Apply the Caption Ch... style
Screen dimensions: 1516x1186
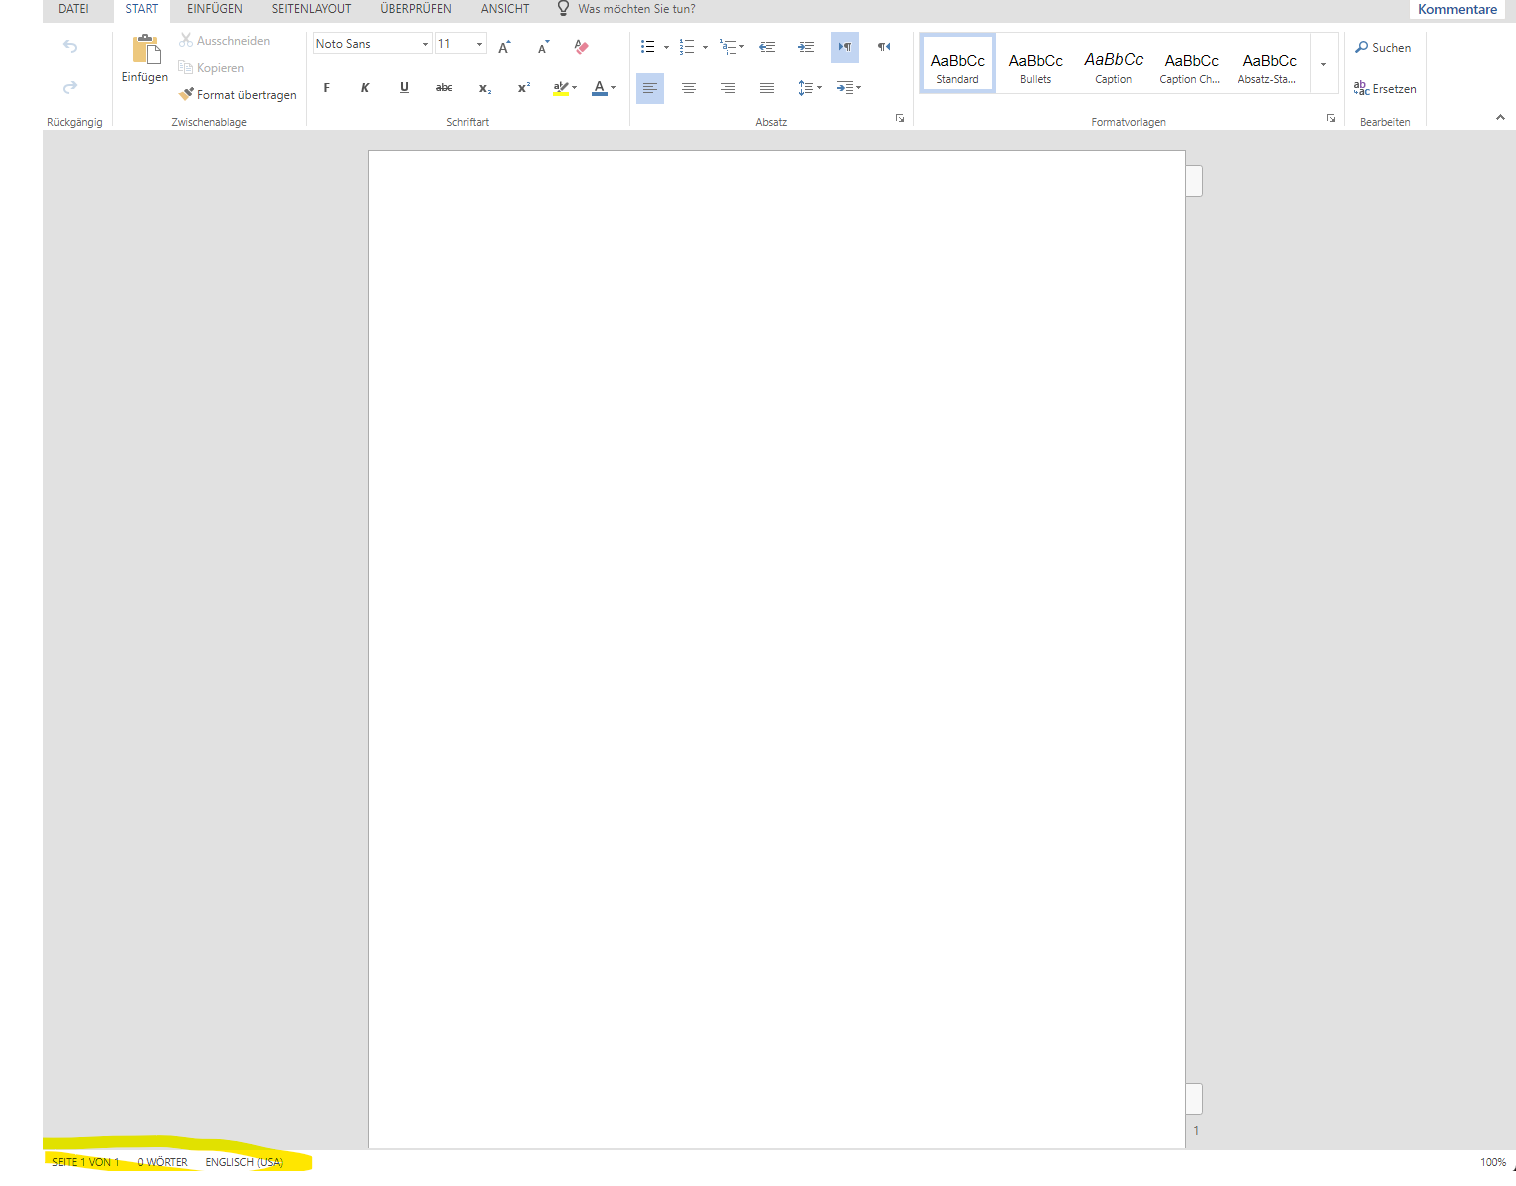coord(1192,64)
